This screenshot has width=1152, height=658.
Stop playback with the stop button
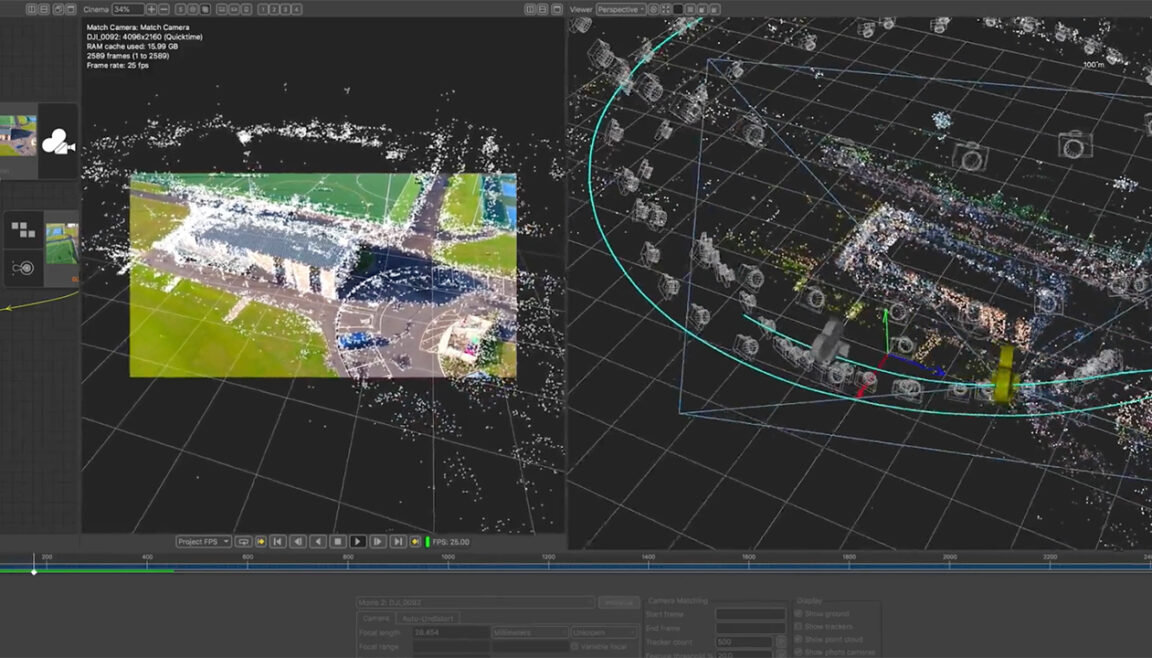point(338,541)
